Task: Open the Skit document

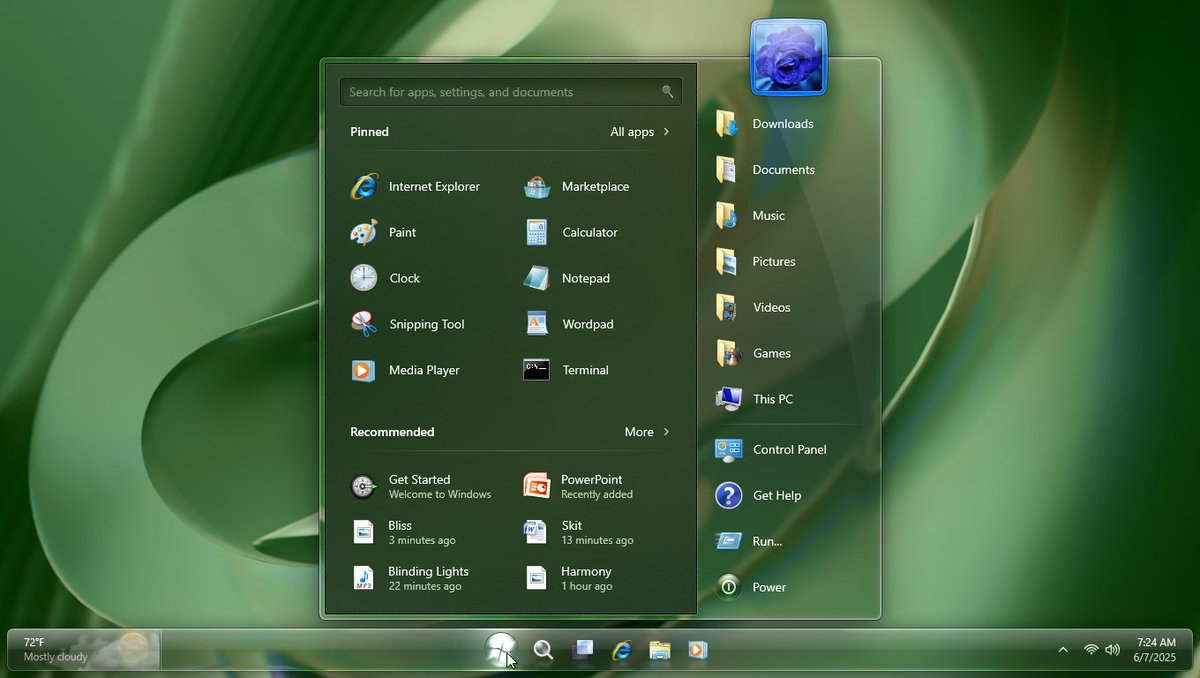Action: pyautogui.click(x=578, y=532)
